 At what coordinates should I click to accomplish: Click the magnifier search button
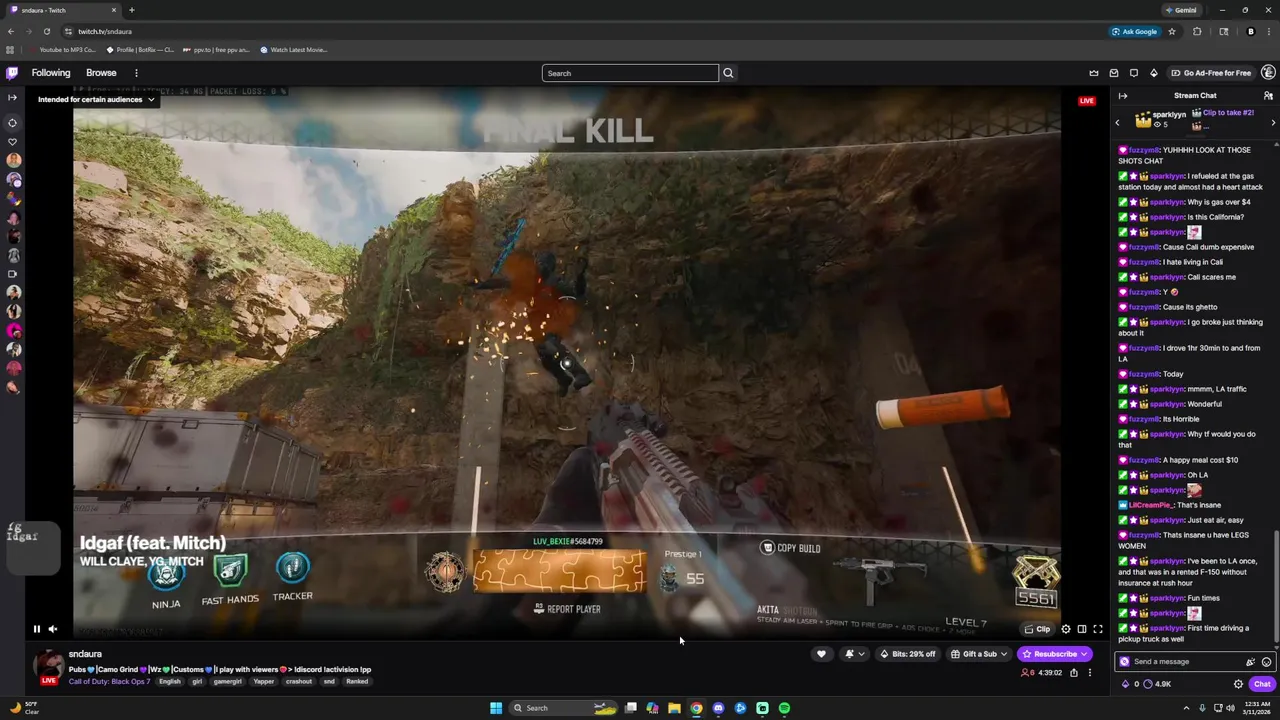[x=728, y=73]
